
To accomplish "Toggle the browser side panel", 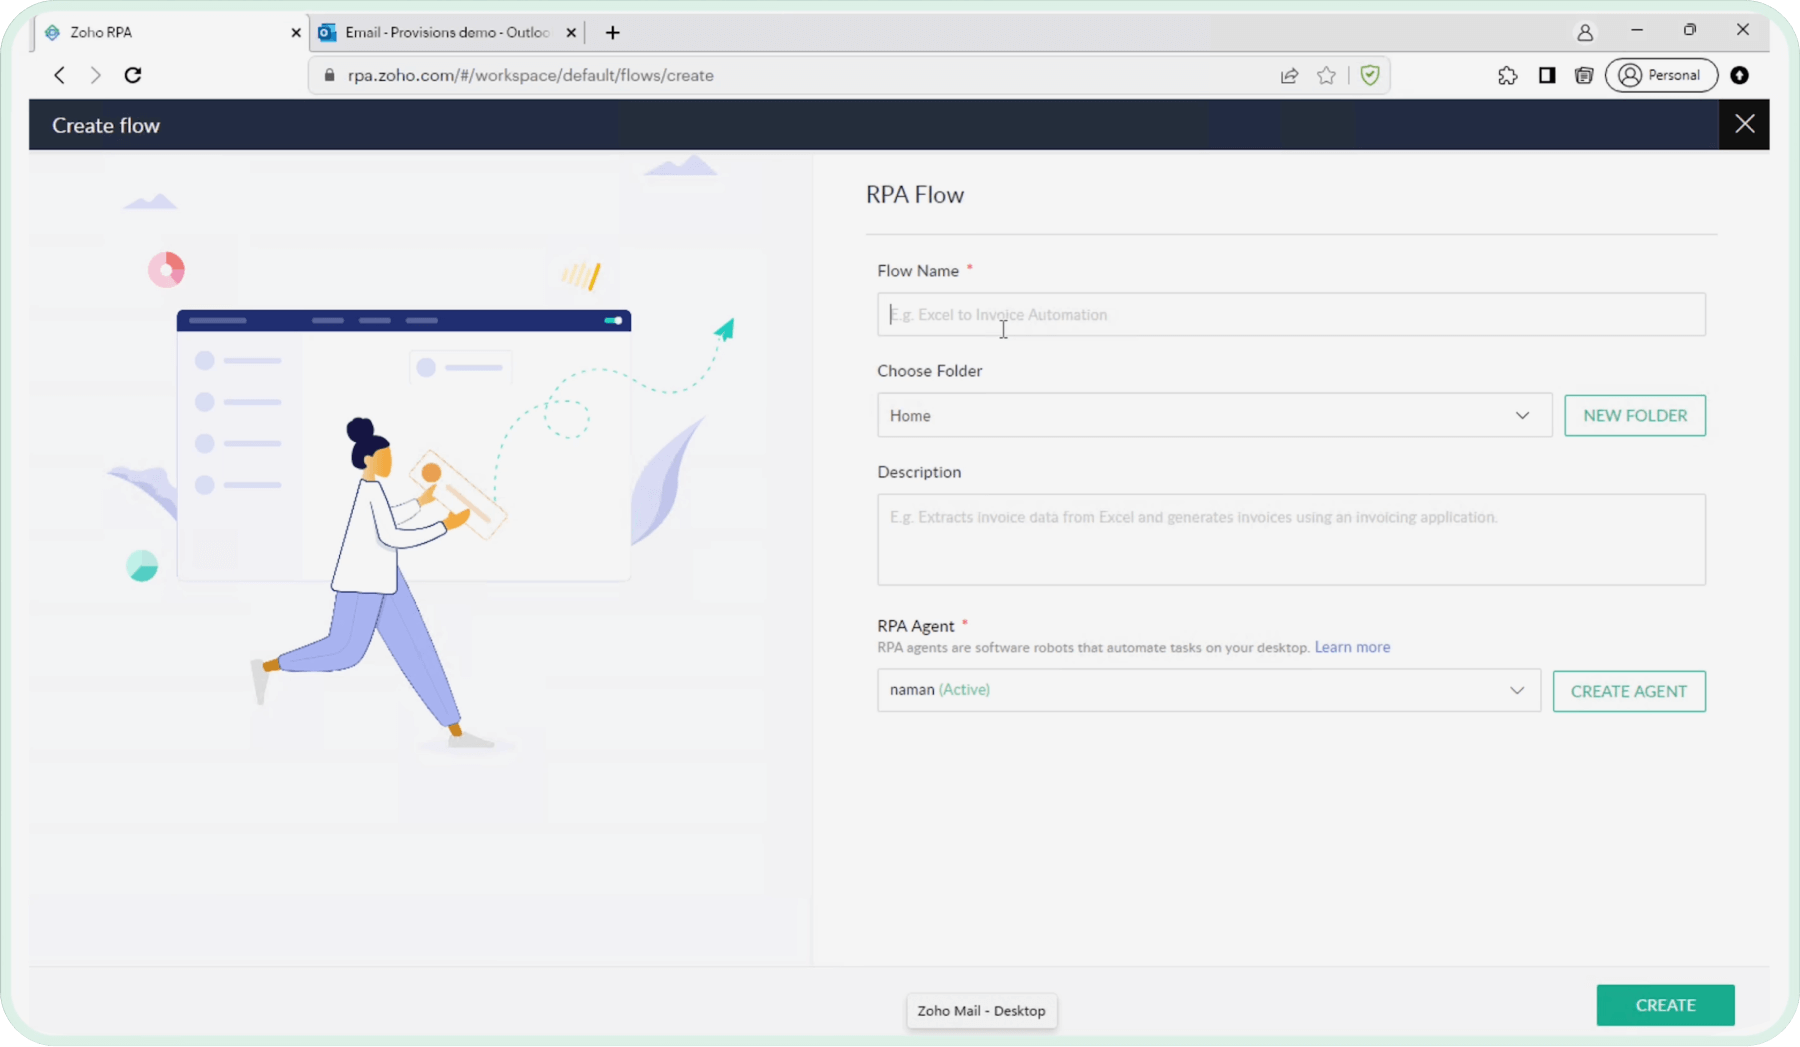I will (x=1547, y=75).
